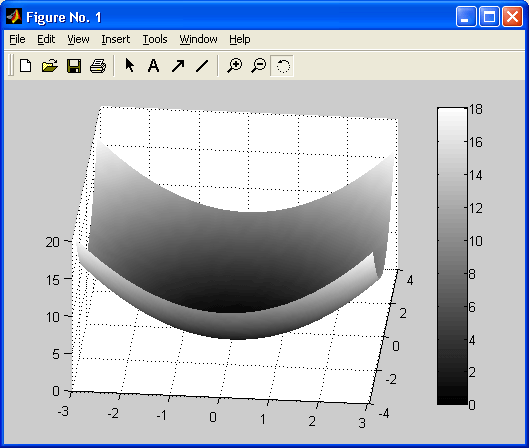Minimize the Figure No. 1 window
Viewport: 529px width, 448px height.
coord(466,17)
